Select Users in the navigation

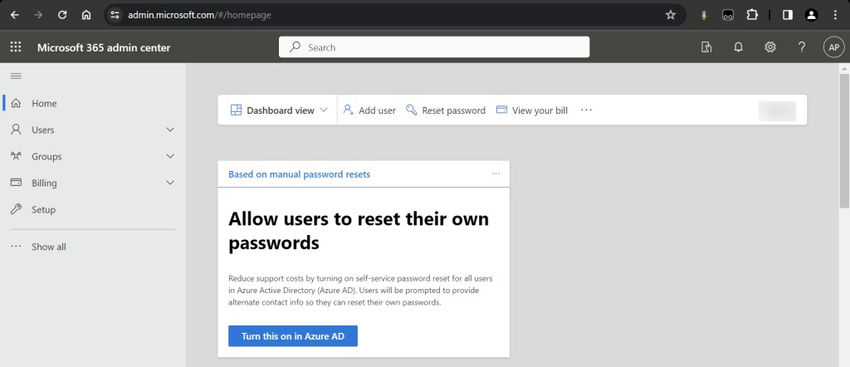click(43, 130)
